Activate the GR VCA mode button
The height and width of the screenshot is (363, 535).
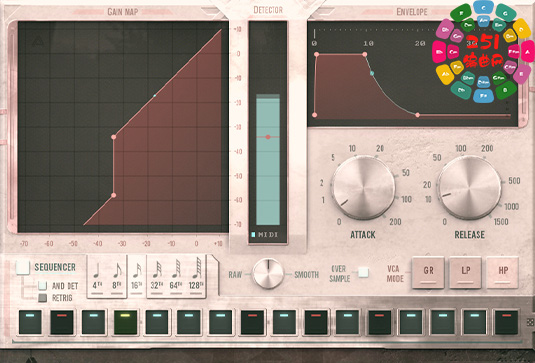[x=428, y=272]
